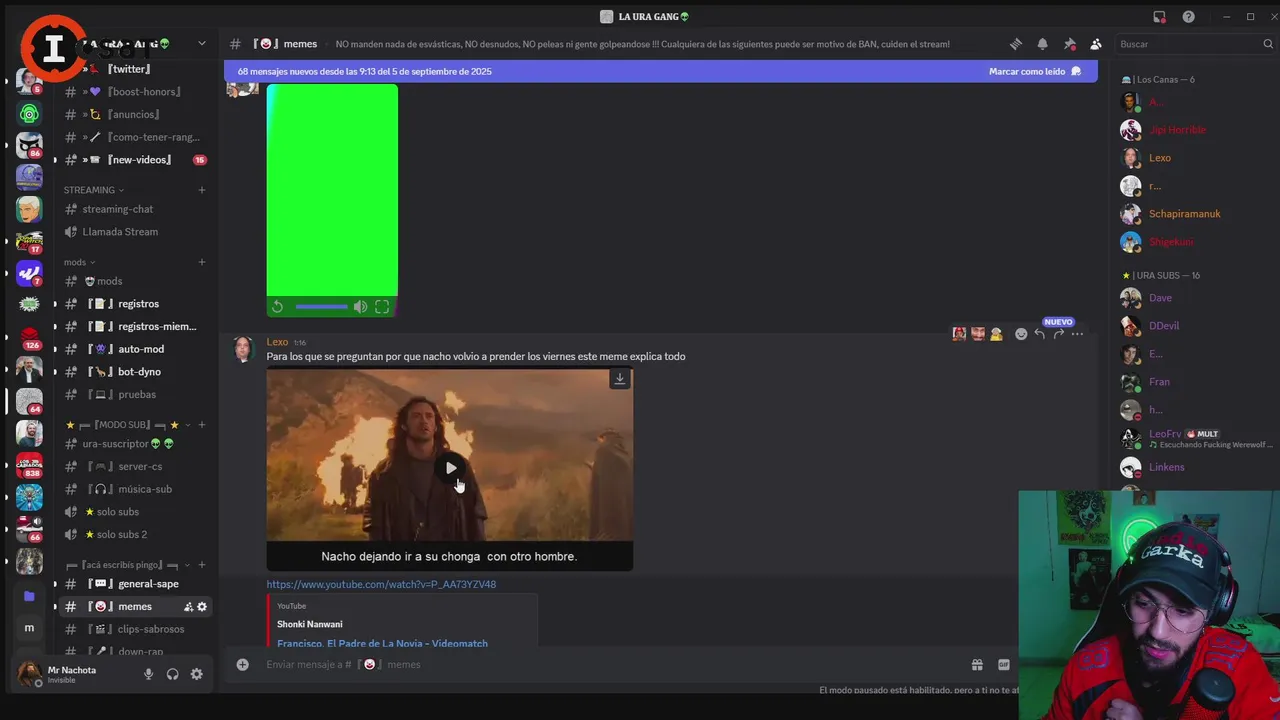1280x720 pixels.
Task: Download the meme video attachment
Action: (620, 379)
